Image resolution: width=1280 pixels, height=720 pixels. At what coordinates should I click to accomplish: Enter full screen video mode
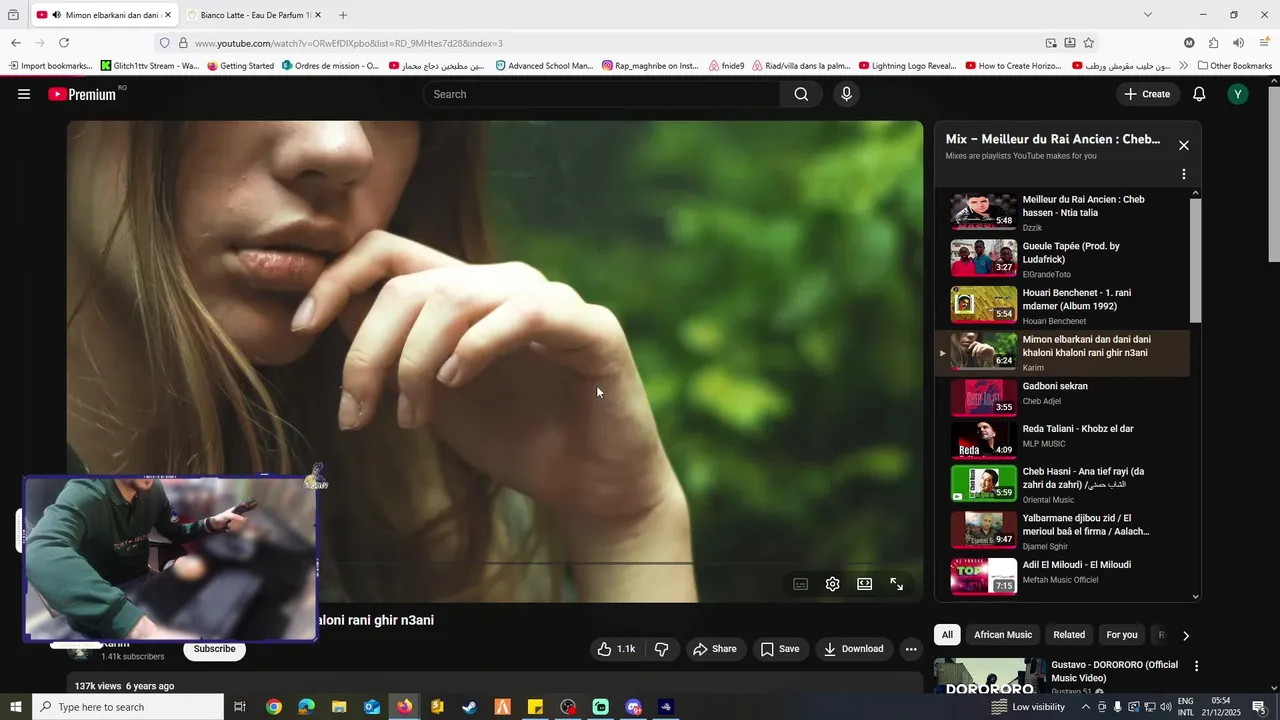click(x=897, y=584)
